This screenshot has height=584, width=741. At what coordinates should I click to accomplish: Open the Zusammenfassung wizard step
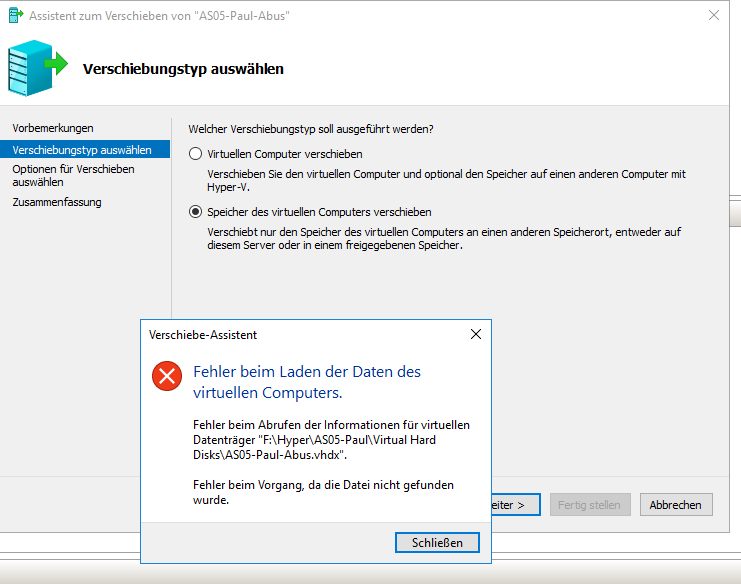(57, 202)
